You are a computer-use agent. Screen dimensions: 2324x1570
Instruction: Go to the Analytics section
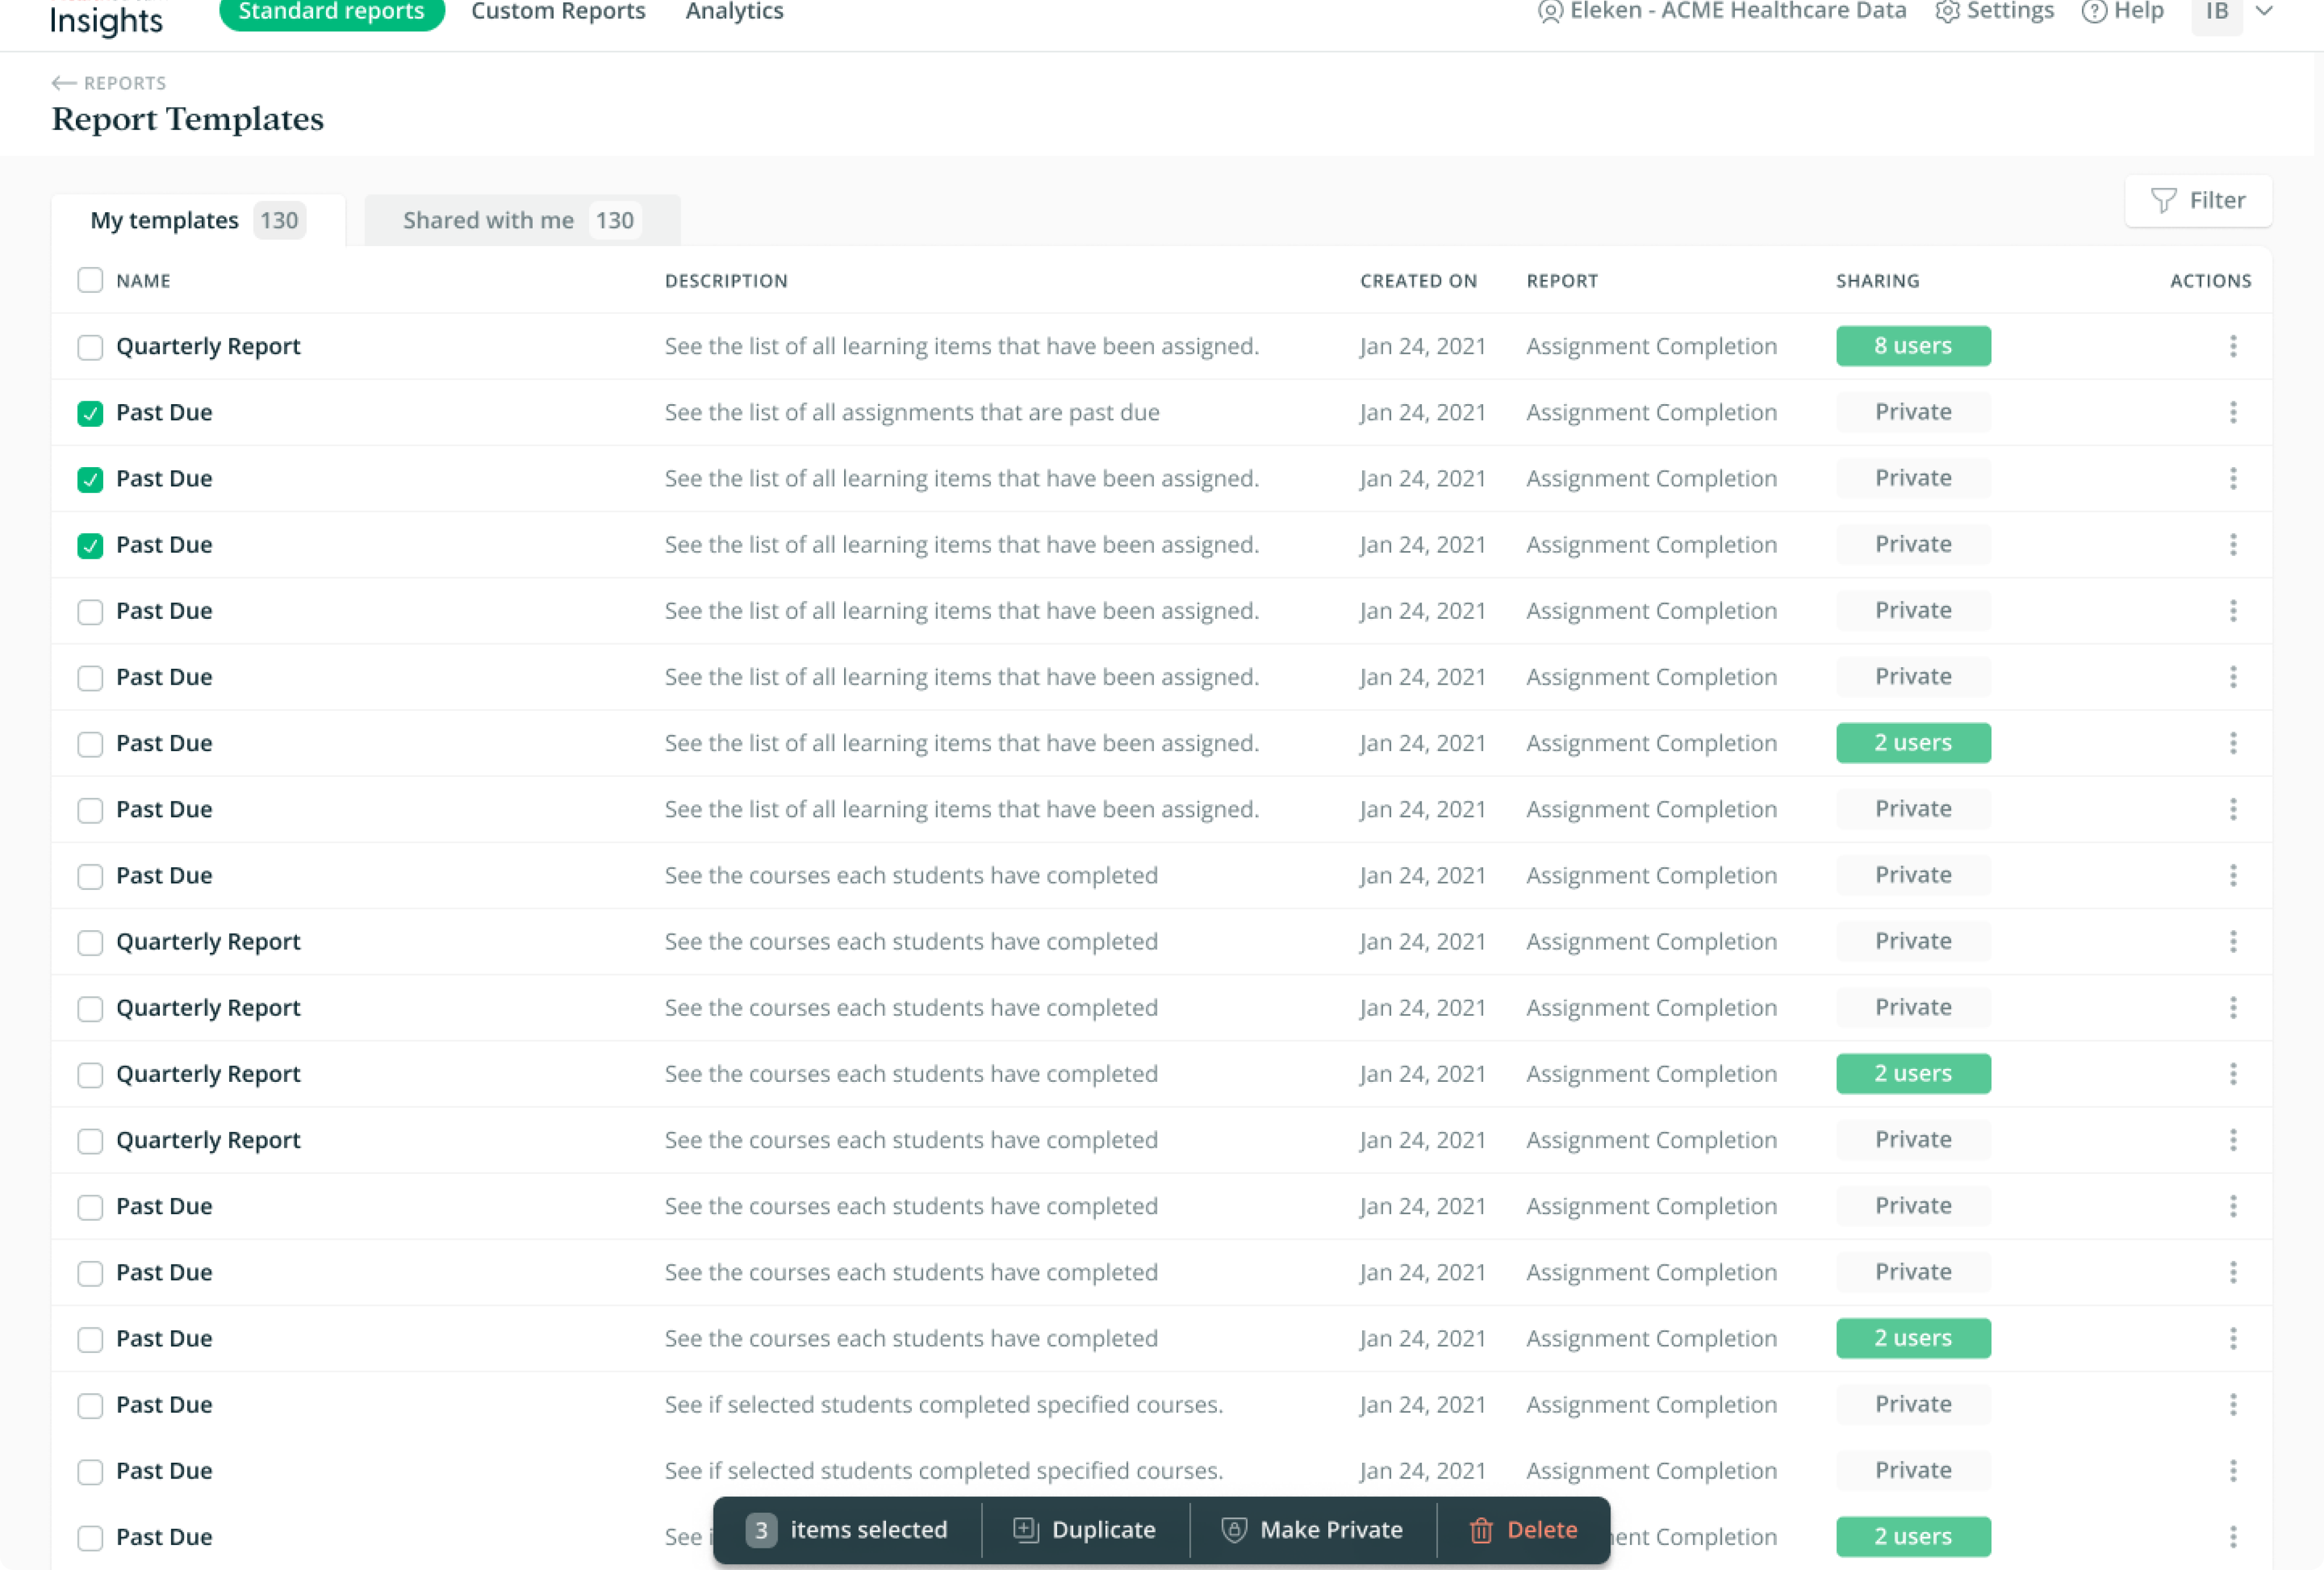click(734, 12)
